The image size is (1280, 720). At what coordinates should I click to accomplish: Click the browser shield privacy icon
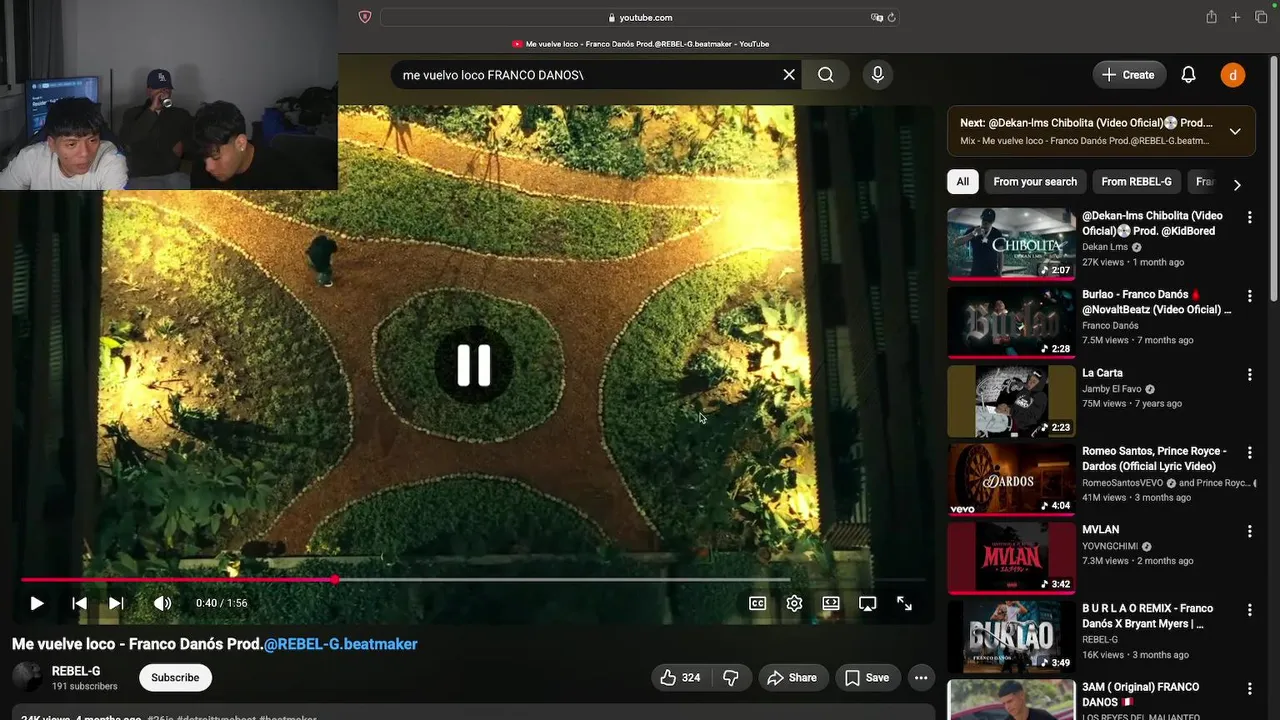[364, 17]
